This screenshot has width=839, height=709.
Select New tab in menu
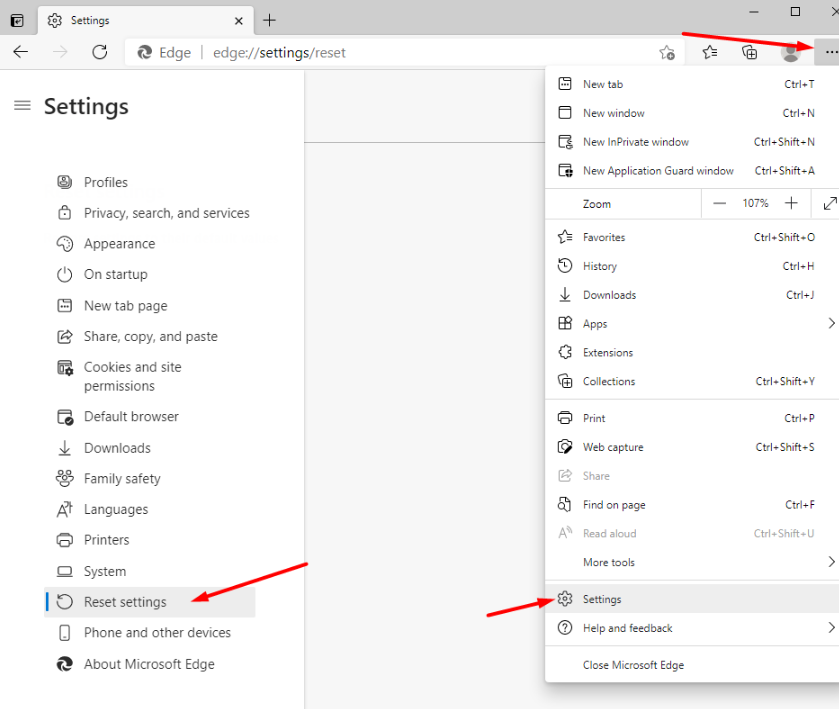691,84
